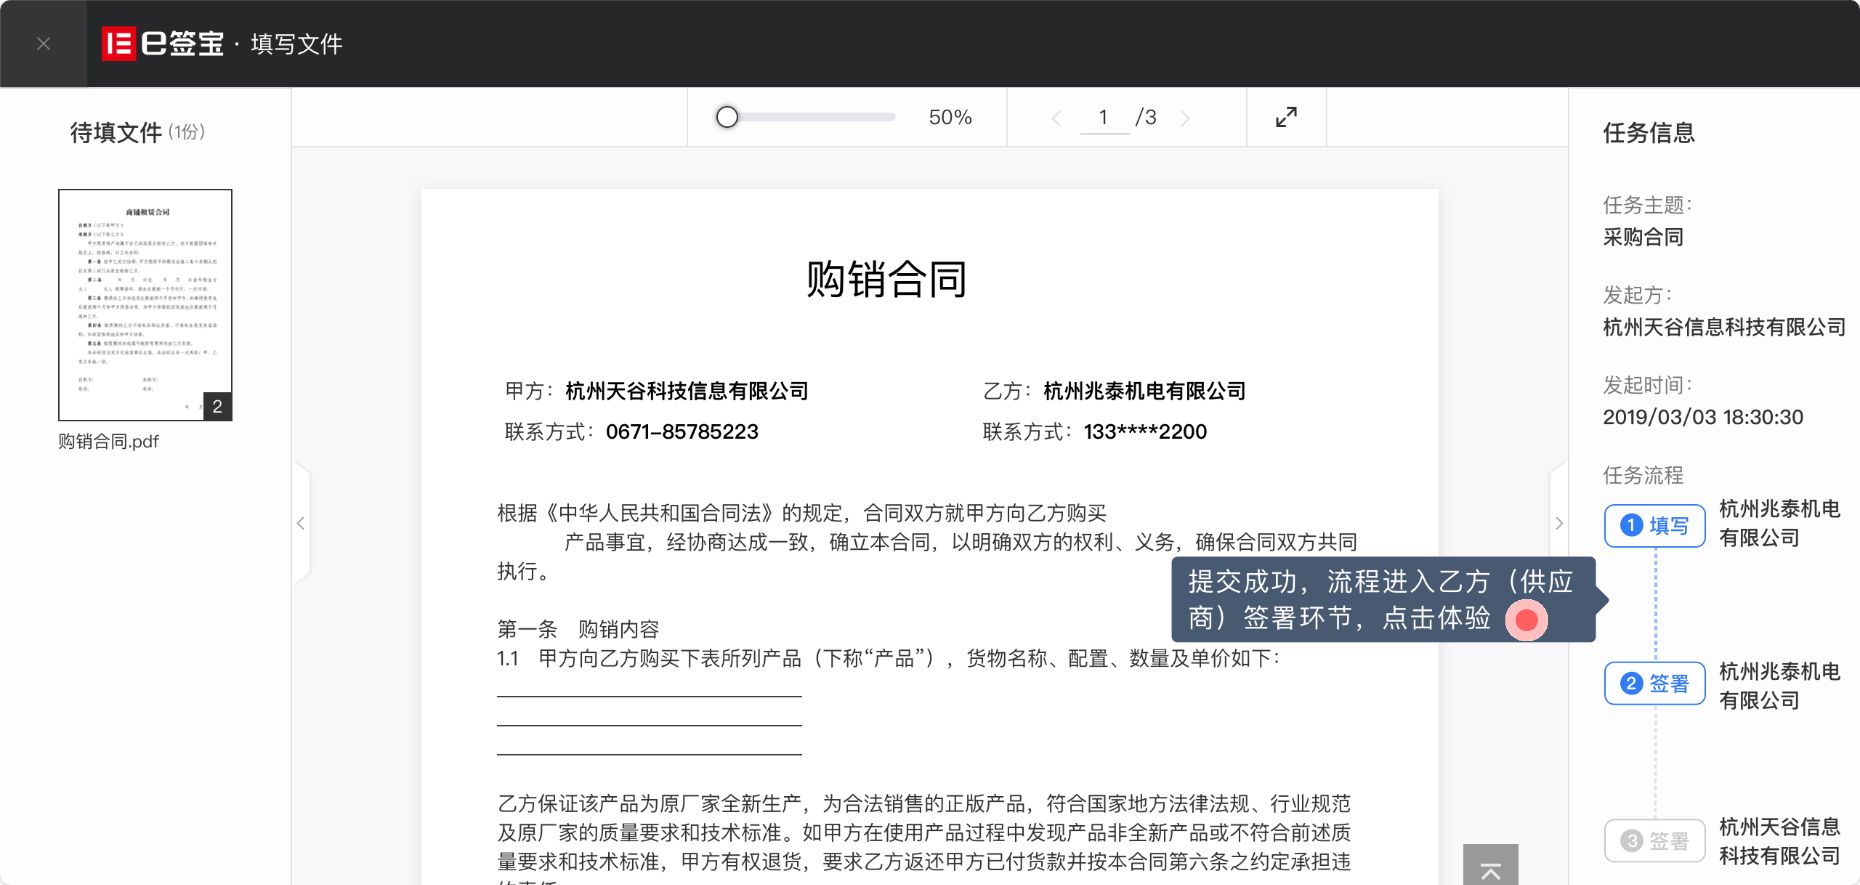
Task: Jump back to top with arrow button
Action: [1490, 866]
